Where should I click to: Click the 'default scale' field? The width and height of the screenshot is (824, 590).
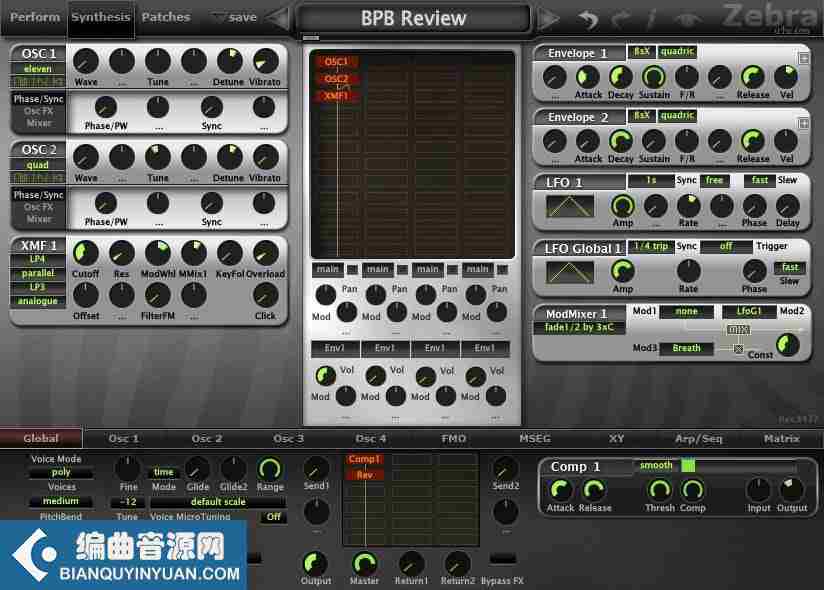[218, 502]
